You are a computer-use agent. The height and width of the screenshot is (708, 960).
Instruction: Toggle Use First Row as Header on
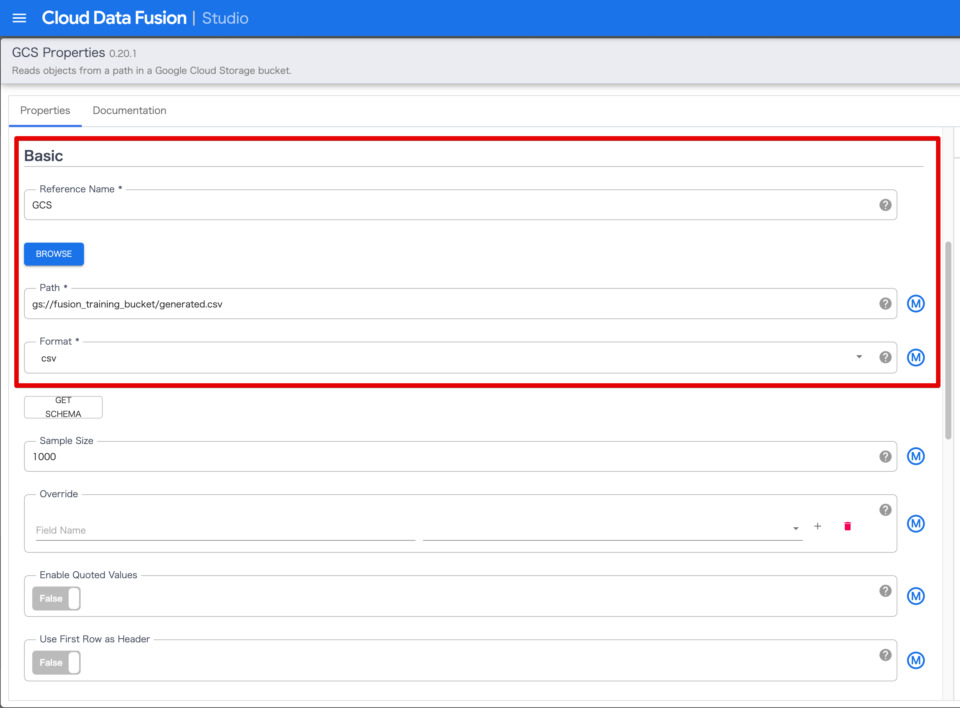56,661
